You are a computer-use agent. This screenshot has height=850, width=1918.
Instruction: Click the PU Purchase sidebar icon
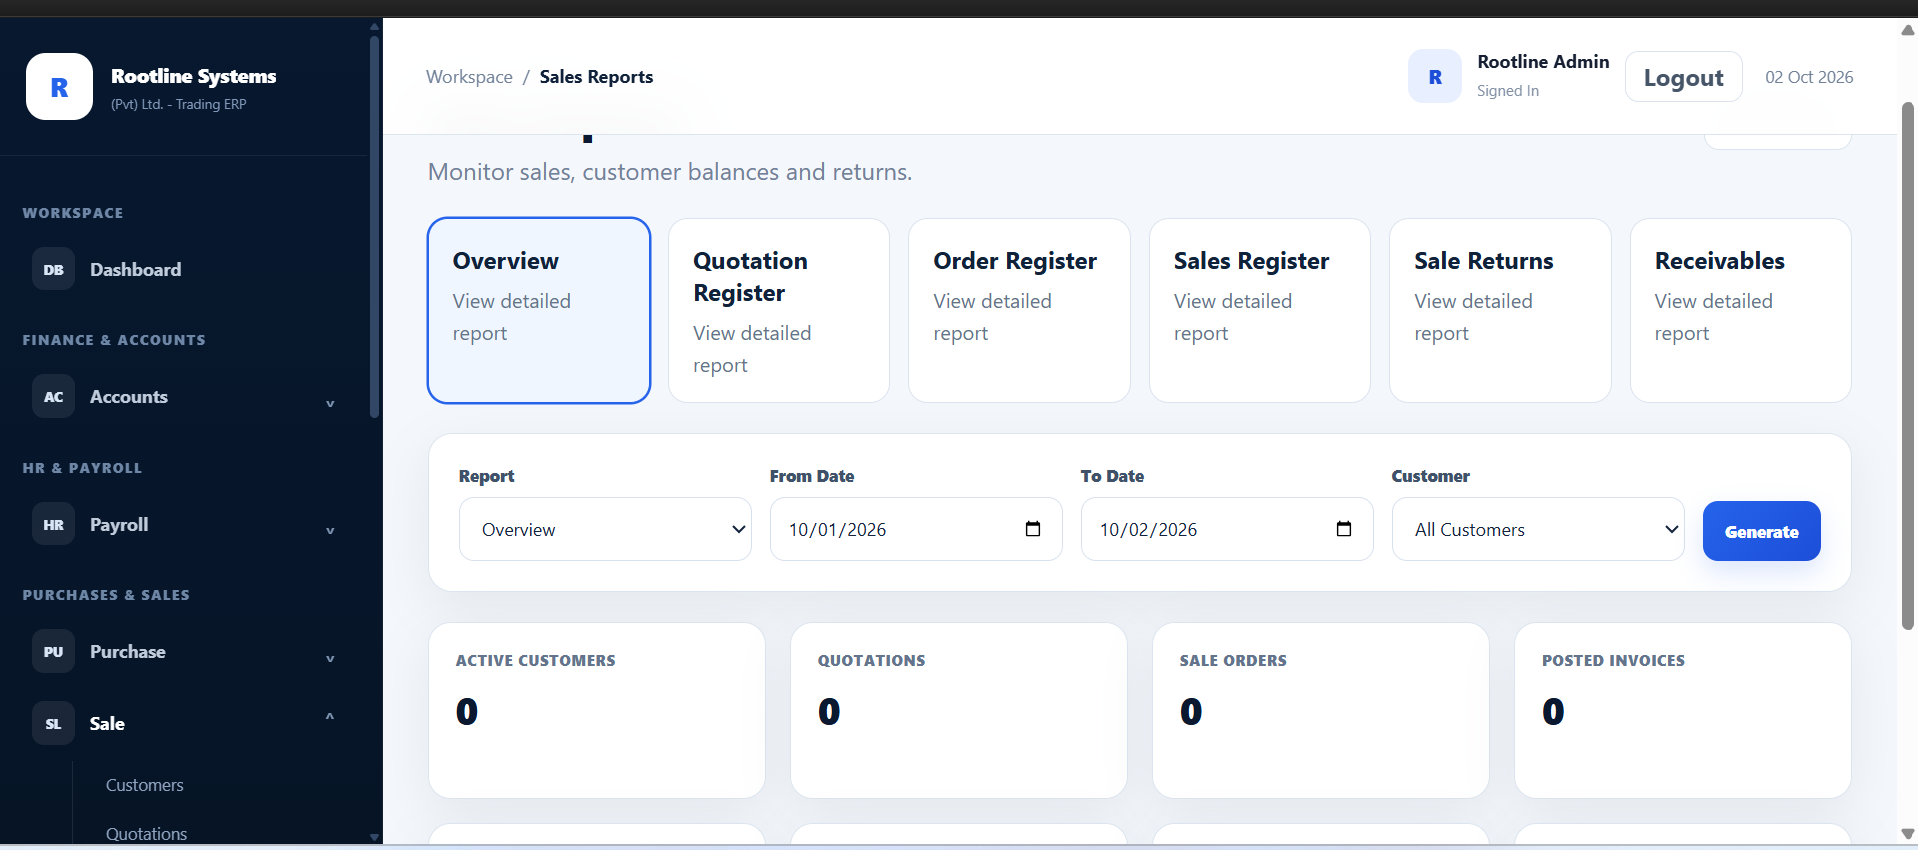(x=53, y=651)
